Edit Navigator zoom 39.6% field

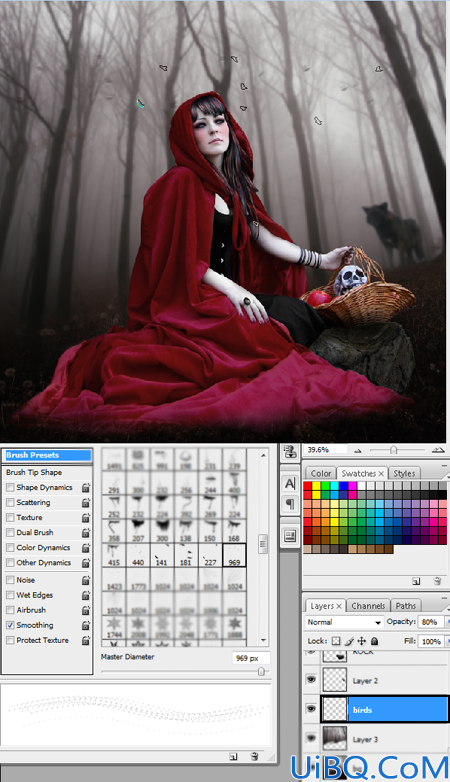tap(324, 450)
